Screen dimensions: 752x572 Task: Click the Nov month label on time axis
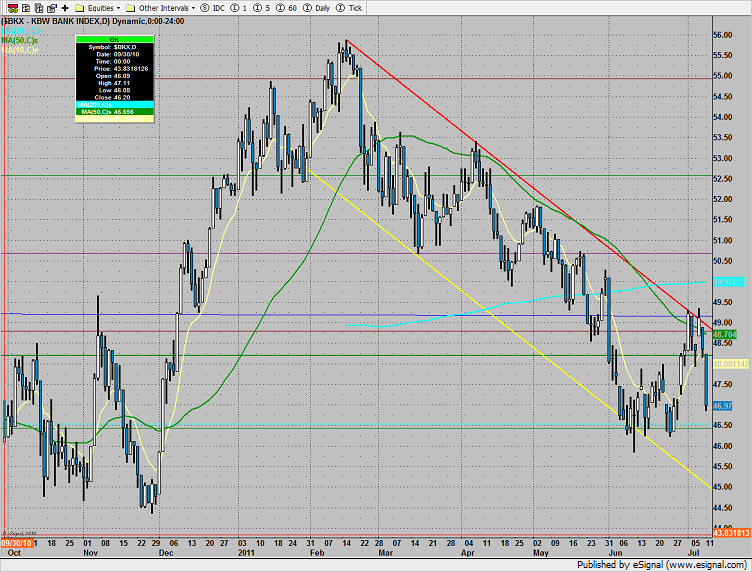(x=91, y=553)
